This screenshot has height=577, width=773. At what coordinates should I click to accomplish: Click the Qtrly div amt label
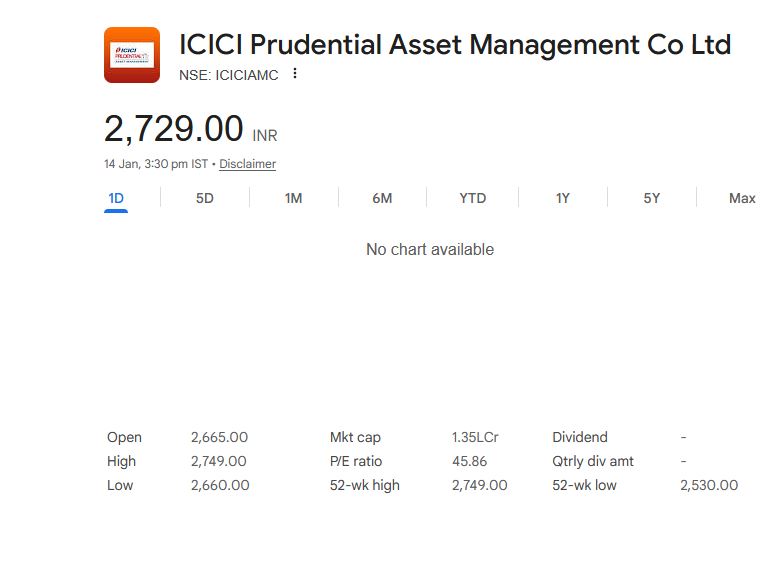tap(593, 461)
